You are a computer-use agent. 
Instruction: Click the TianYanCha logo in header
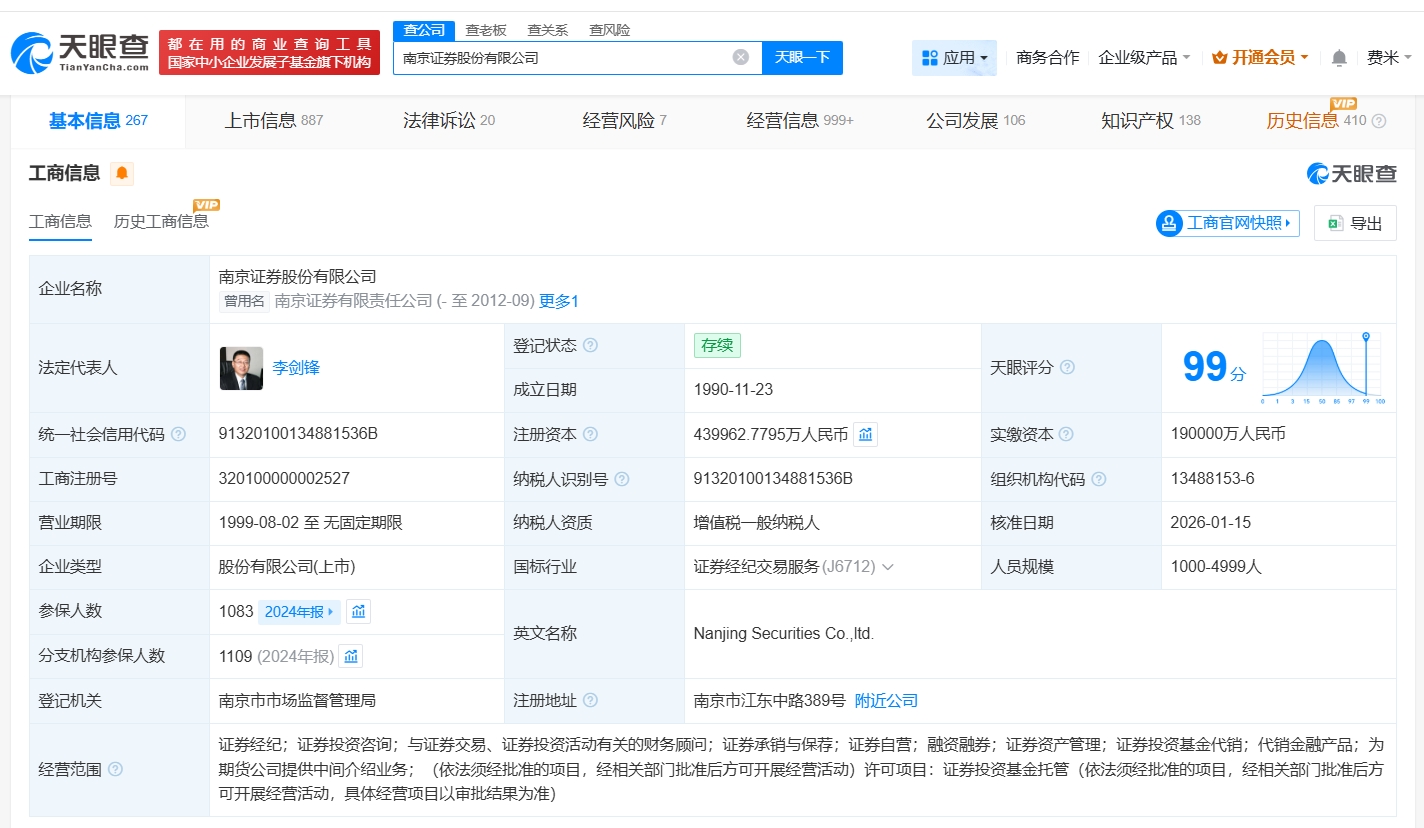click(x=80, y=52)
